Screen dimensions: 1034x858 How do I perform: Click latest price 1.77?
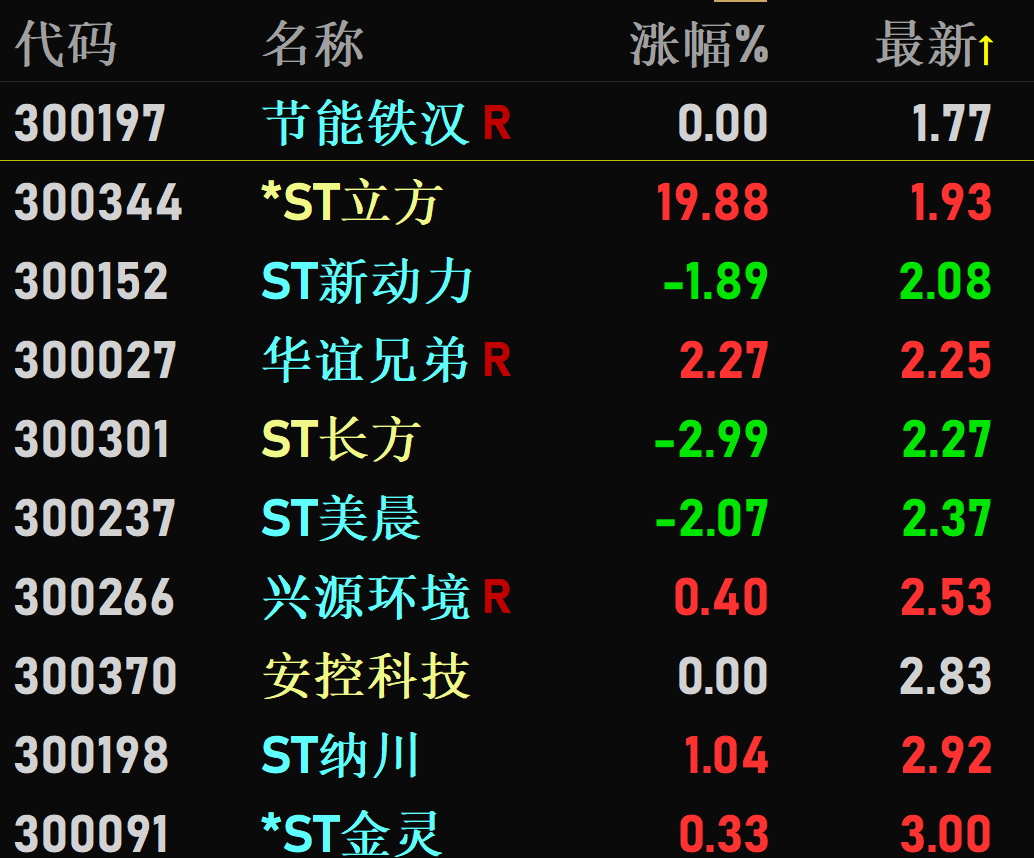click(x=952, y=123)
